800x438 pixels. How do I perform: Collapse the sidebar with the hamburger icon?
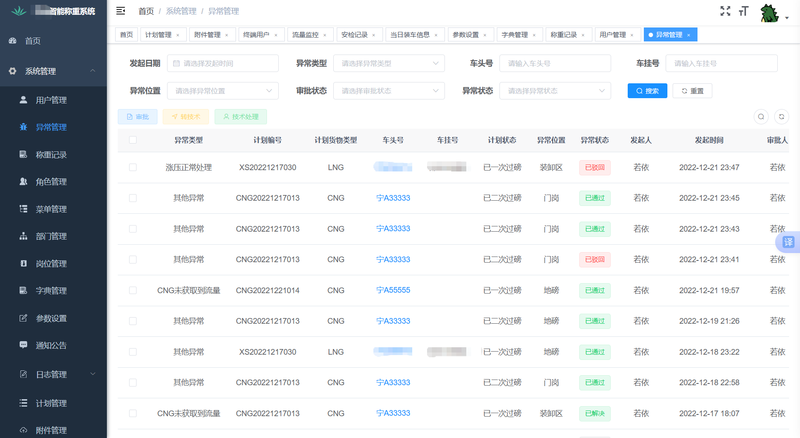pyautogui.click(x=121, y=11)
